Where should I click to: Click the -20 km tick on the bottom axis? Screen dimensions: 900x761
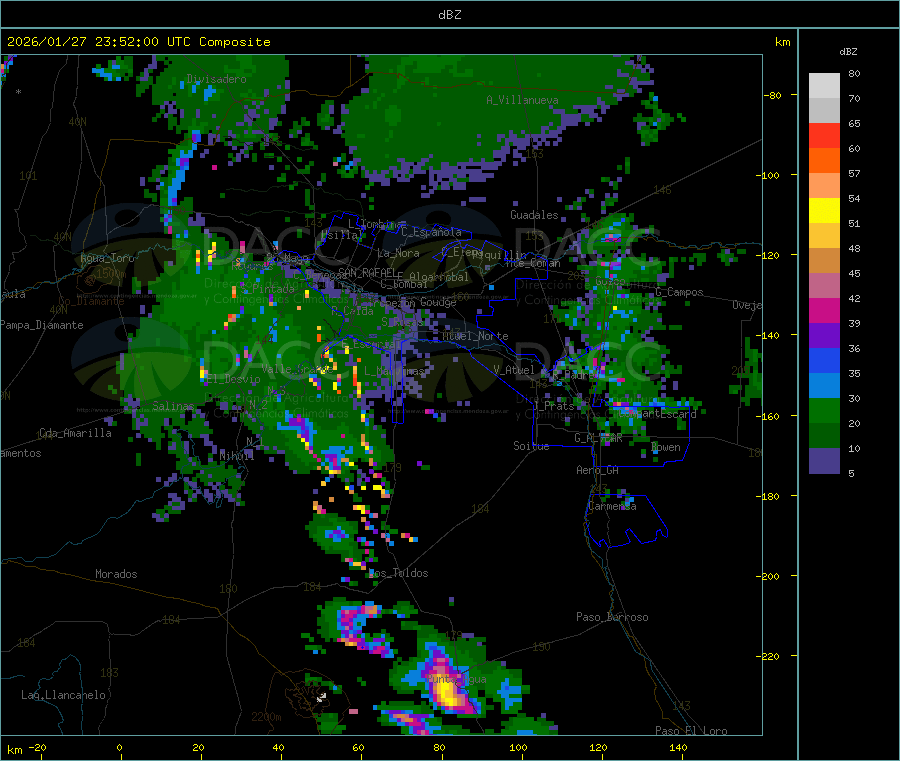coord(38,748)
